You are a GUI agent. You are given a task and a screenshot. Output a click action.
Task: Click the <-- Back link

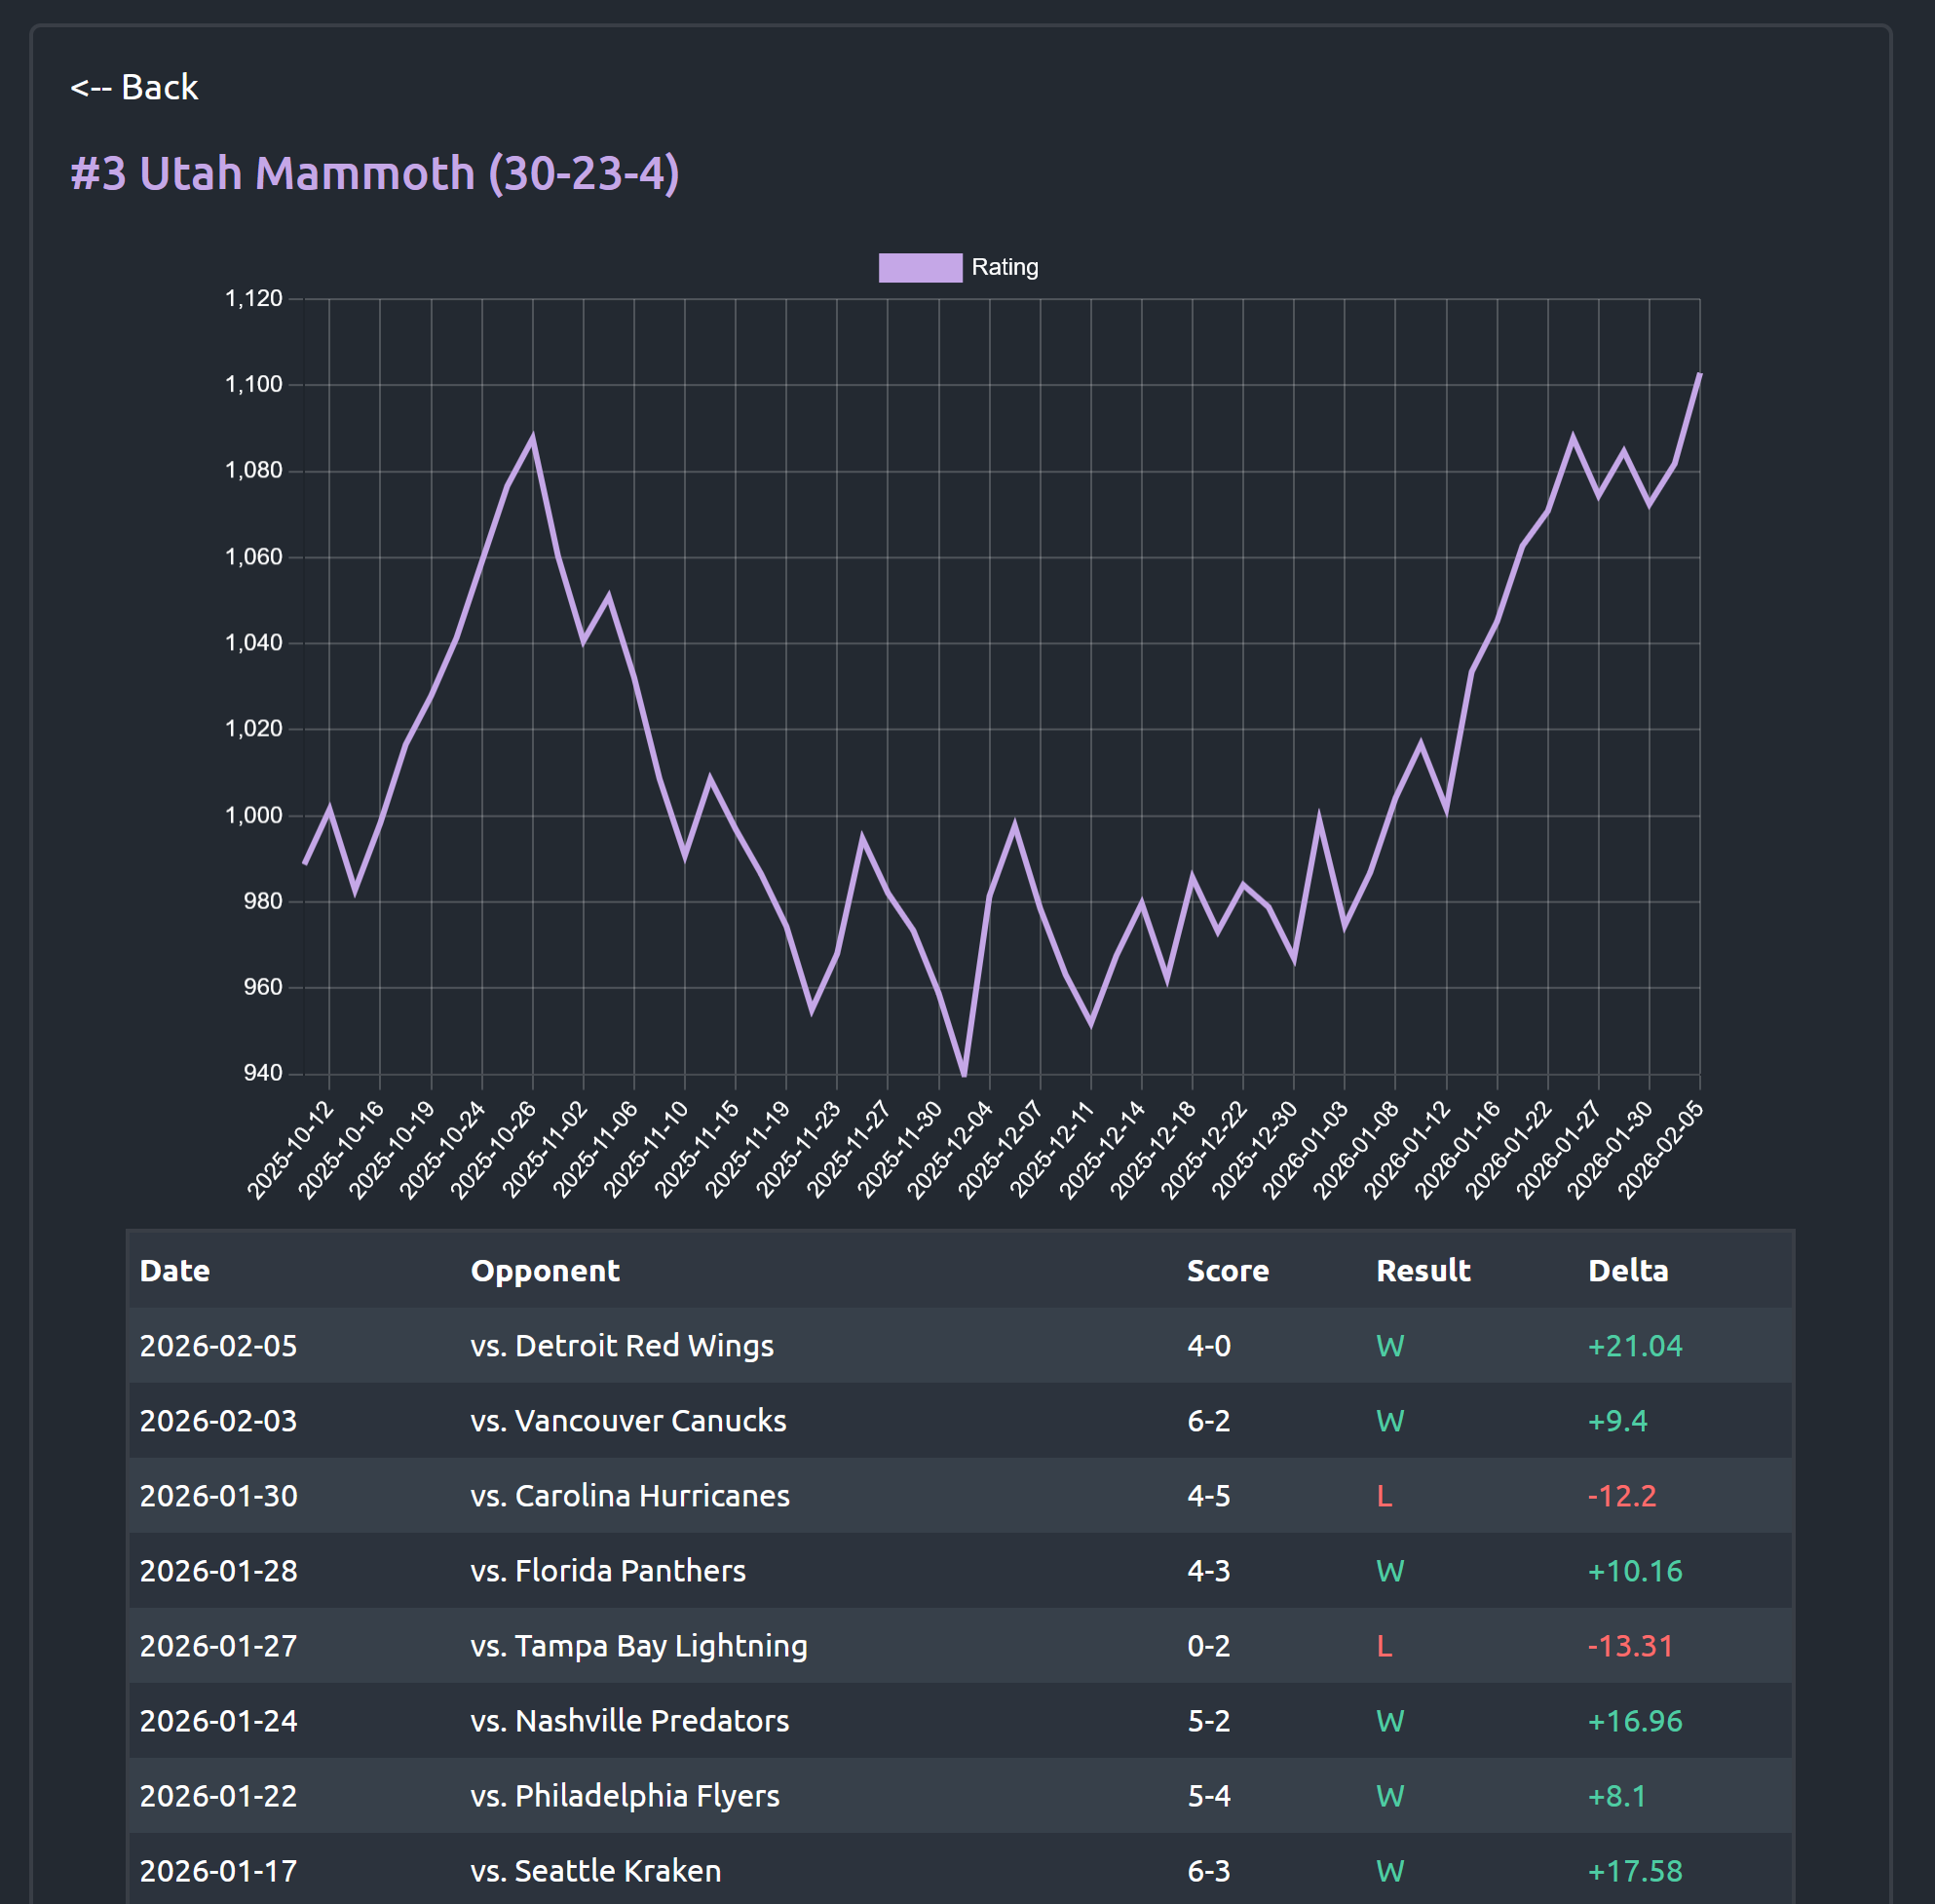133,87
